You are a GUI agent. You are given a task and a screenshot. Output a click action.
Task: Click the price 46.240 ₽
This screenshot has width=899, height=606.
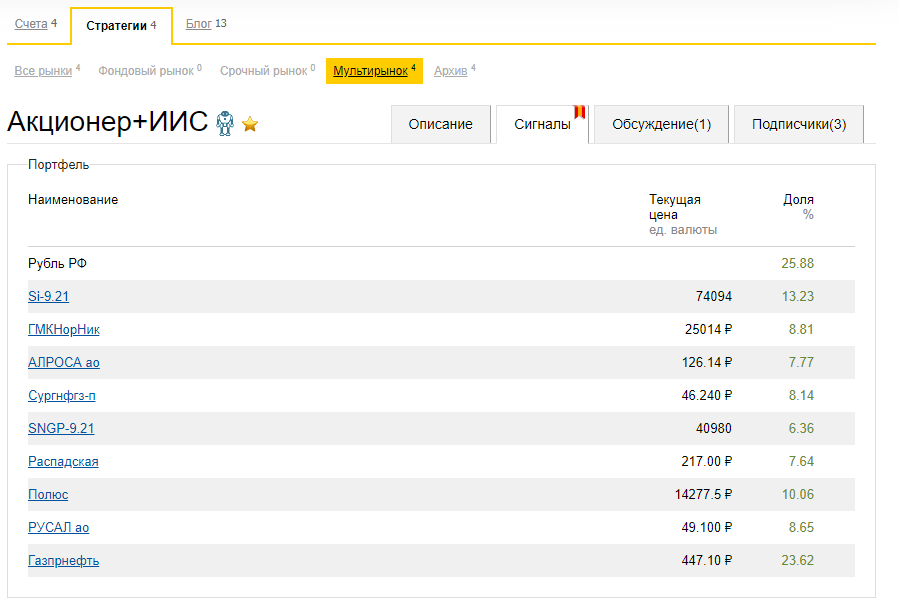click(x=707, y=396)
